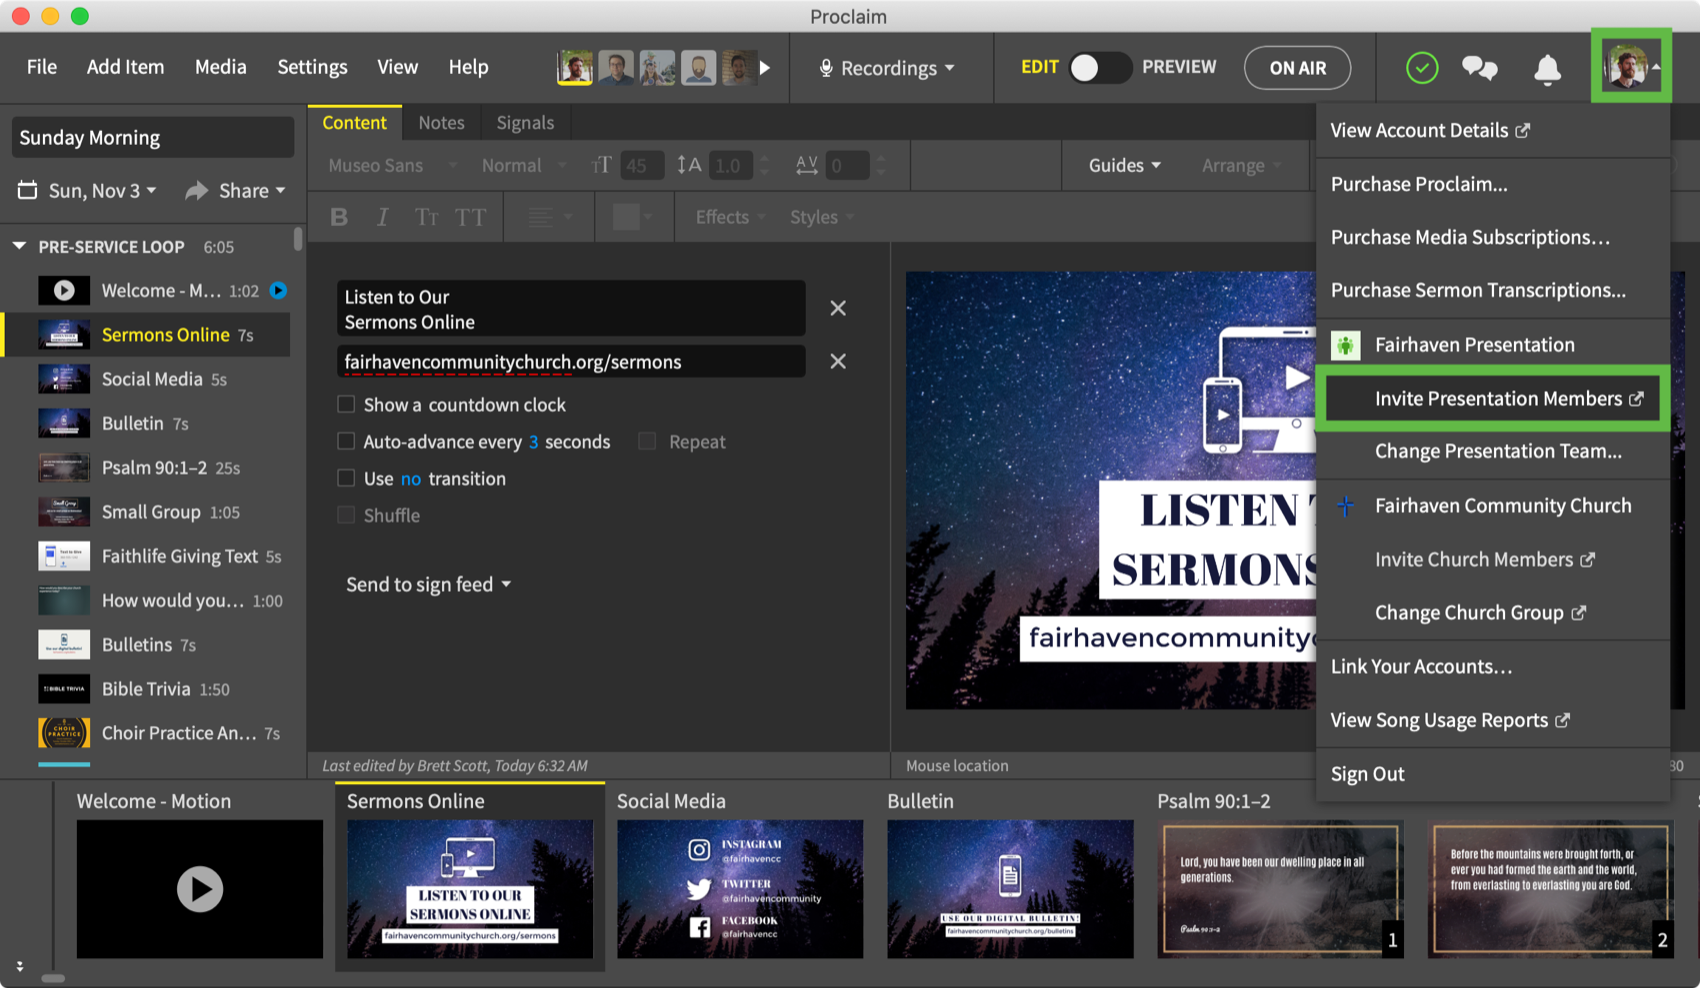Toggle the Edit/Preview switch

click(1099, 68)
